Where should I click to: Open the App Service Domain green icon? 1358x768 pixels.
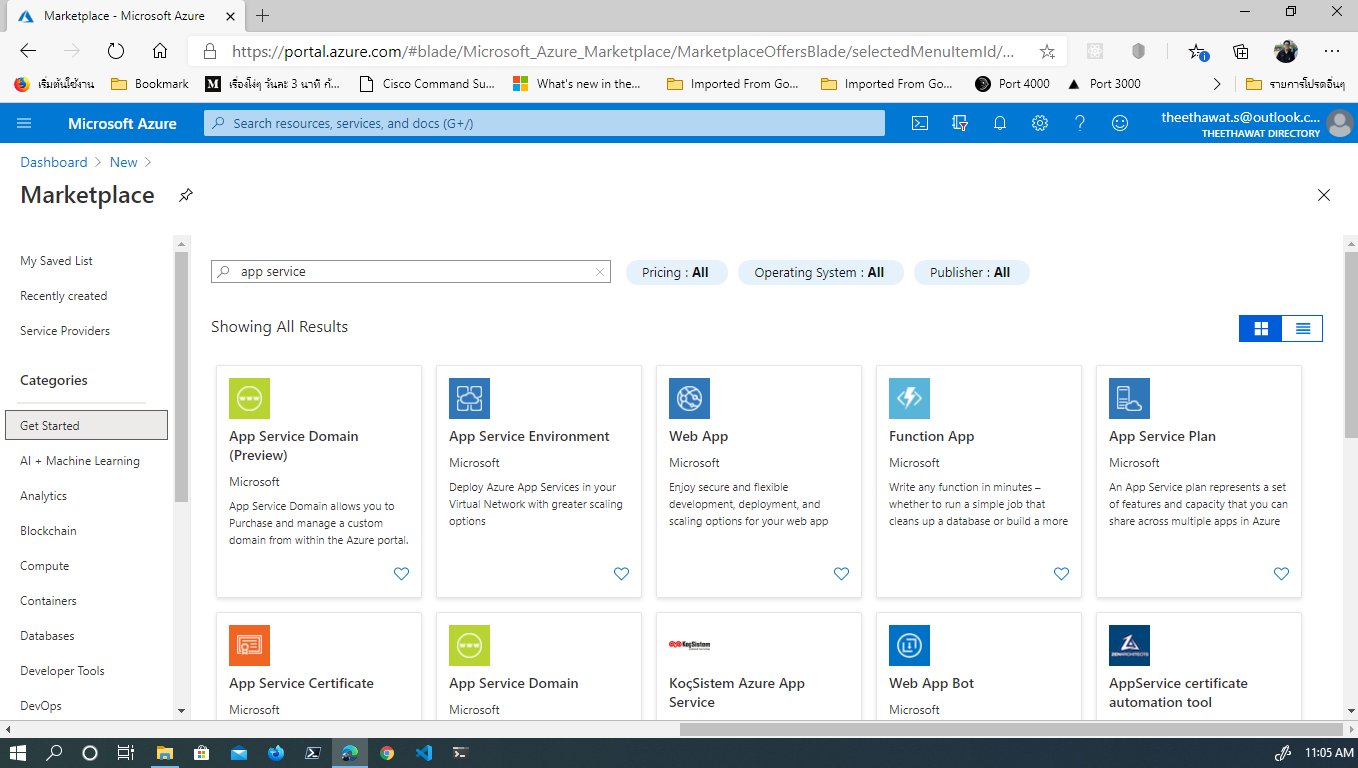pyautogui.click(x=469, y=645)
